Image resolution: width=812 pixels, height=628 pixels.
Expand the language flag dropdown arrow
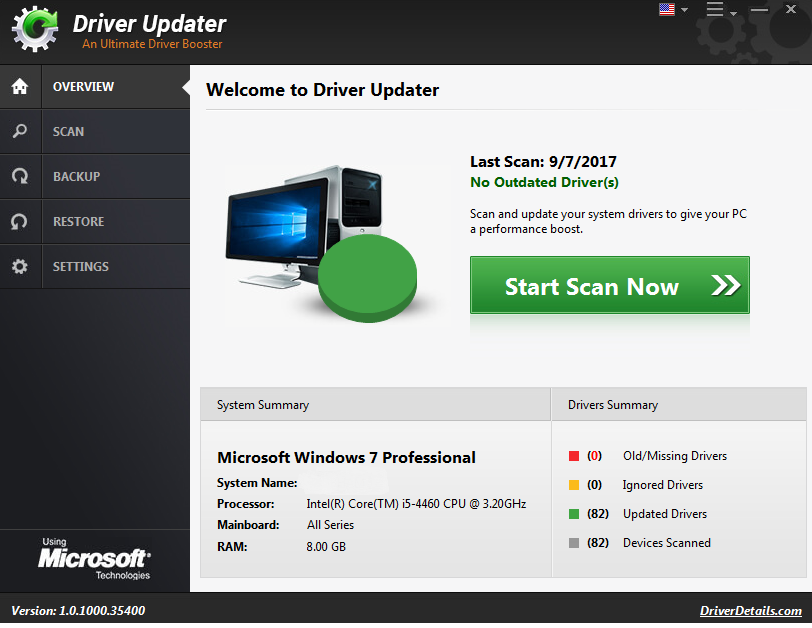(684, 10)
